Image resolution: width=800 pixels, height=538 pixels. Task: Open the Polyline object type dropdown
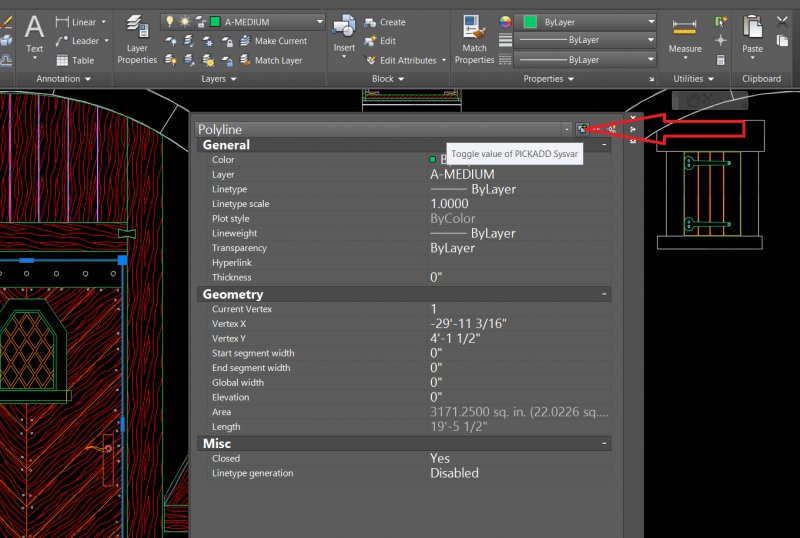click(566, 129)
